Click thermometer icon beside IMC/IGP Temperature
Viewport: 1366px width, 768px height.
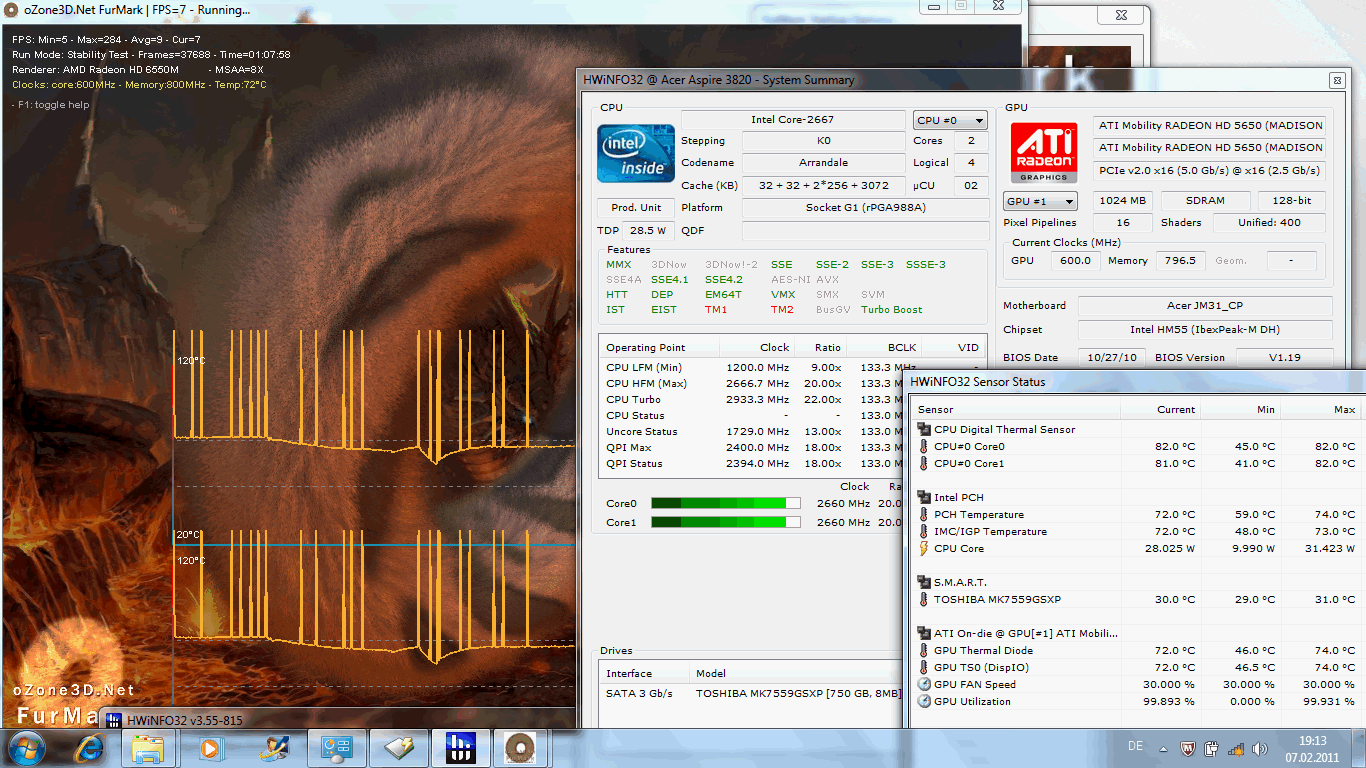pyautogui.click(x=924, y=532)
